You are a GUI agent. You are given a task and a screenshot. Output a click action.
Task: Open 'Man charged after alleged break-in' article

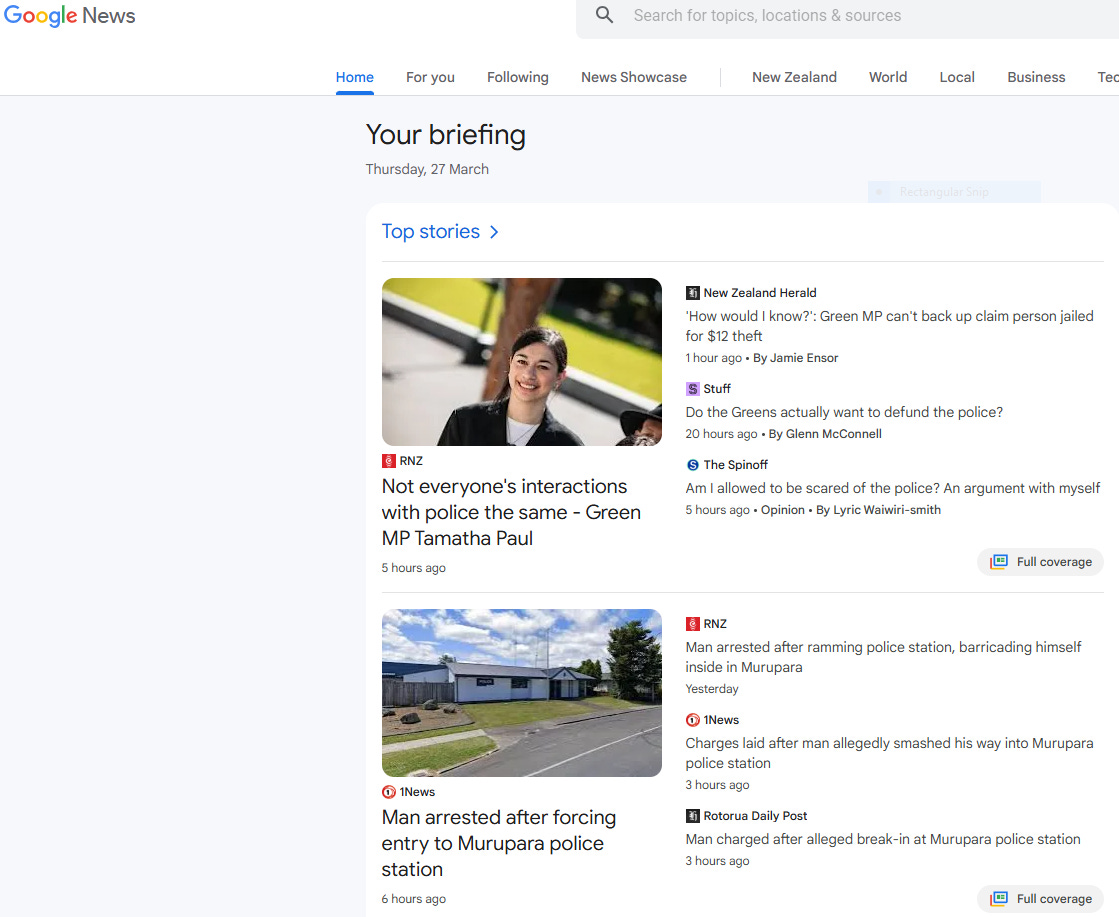coord(883,839)
